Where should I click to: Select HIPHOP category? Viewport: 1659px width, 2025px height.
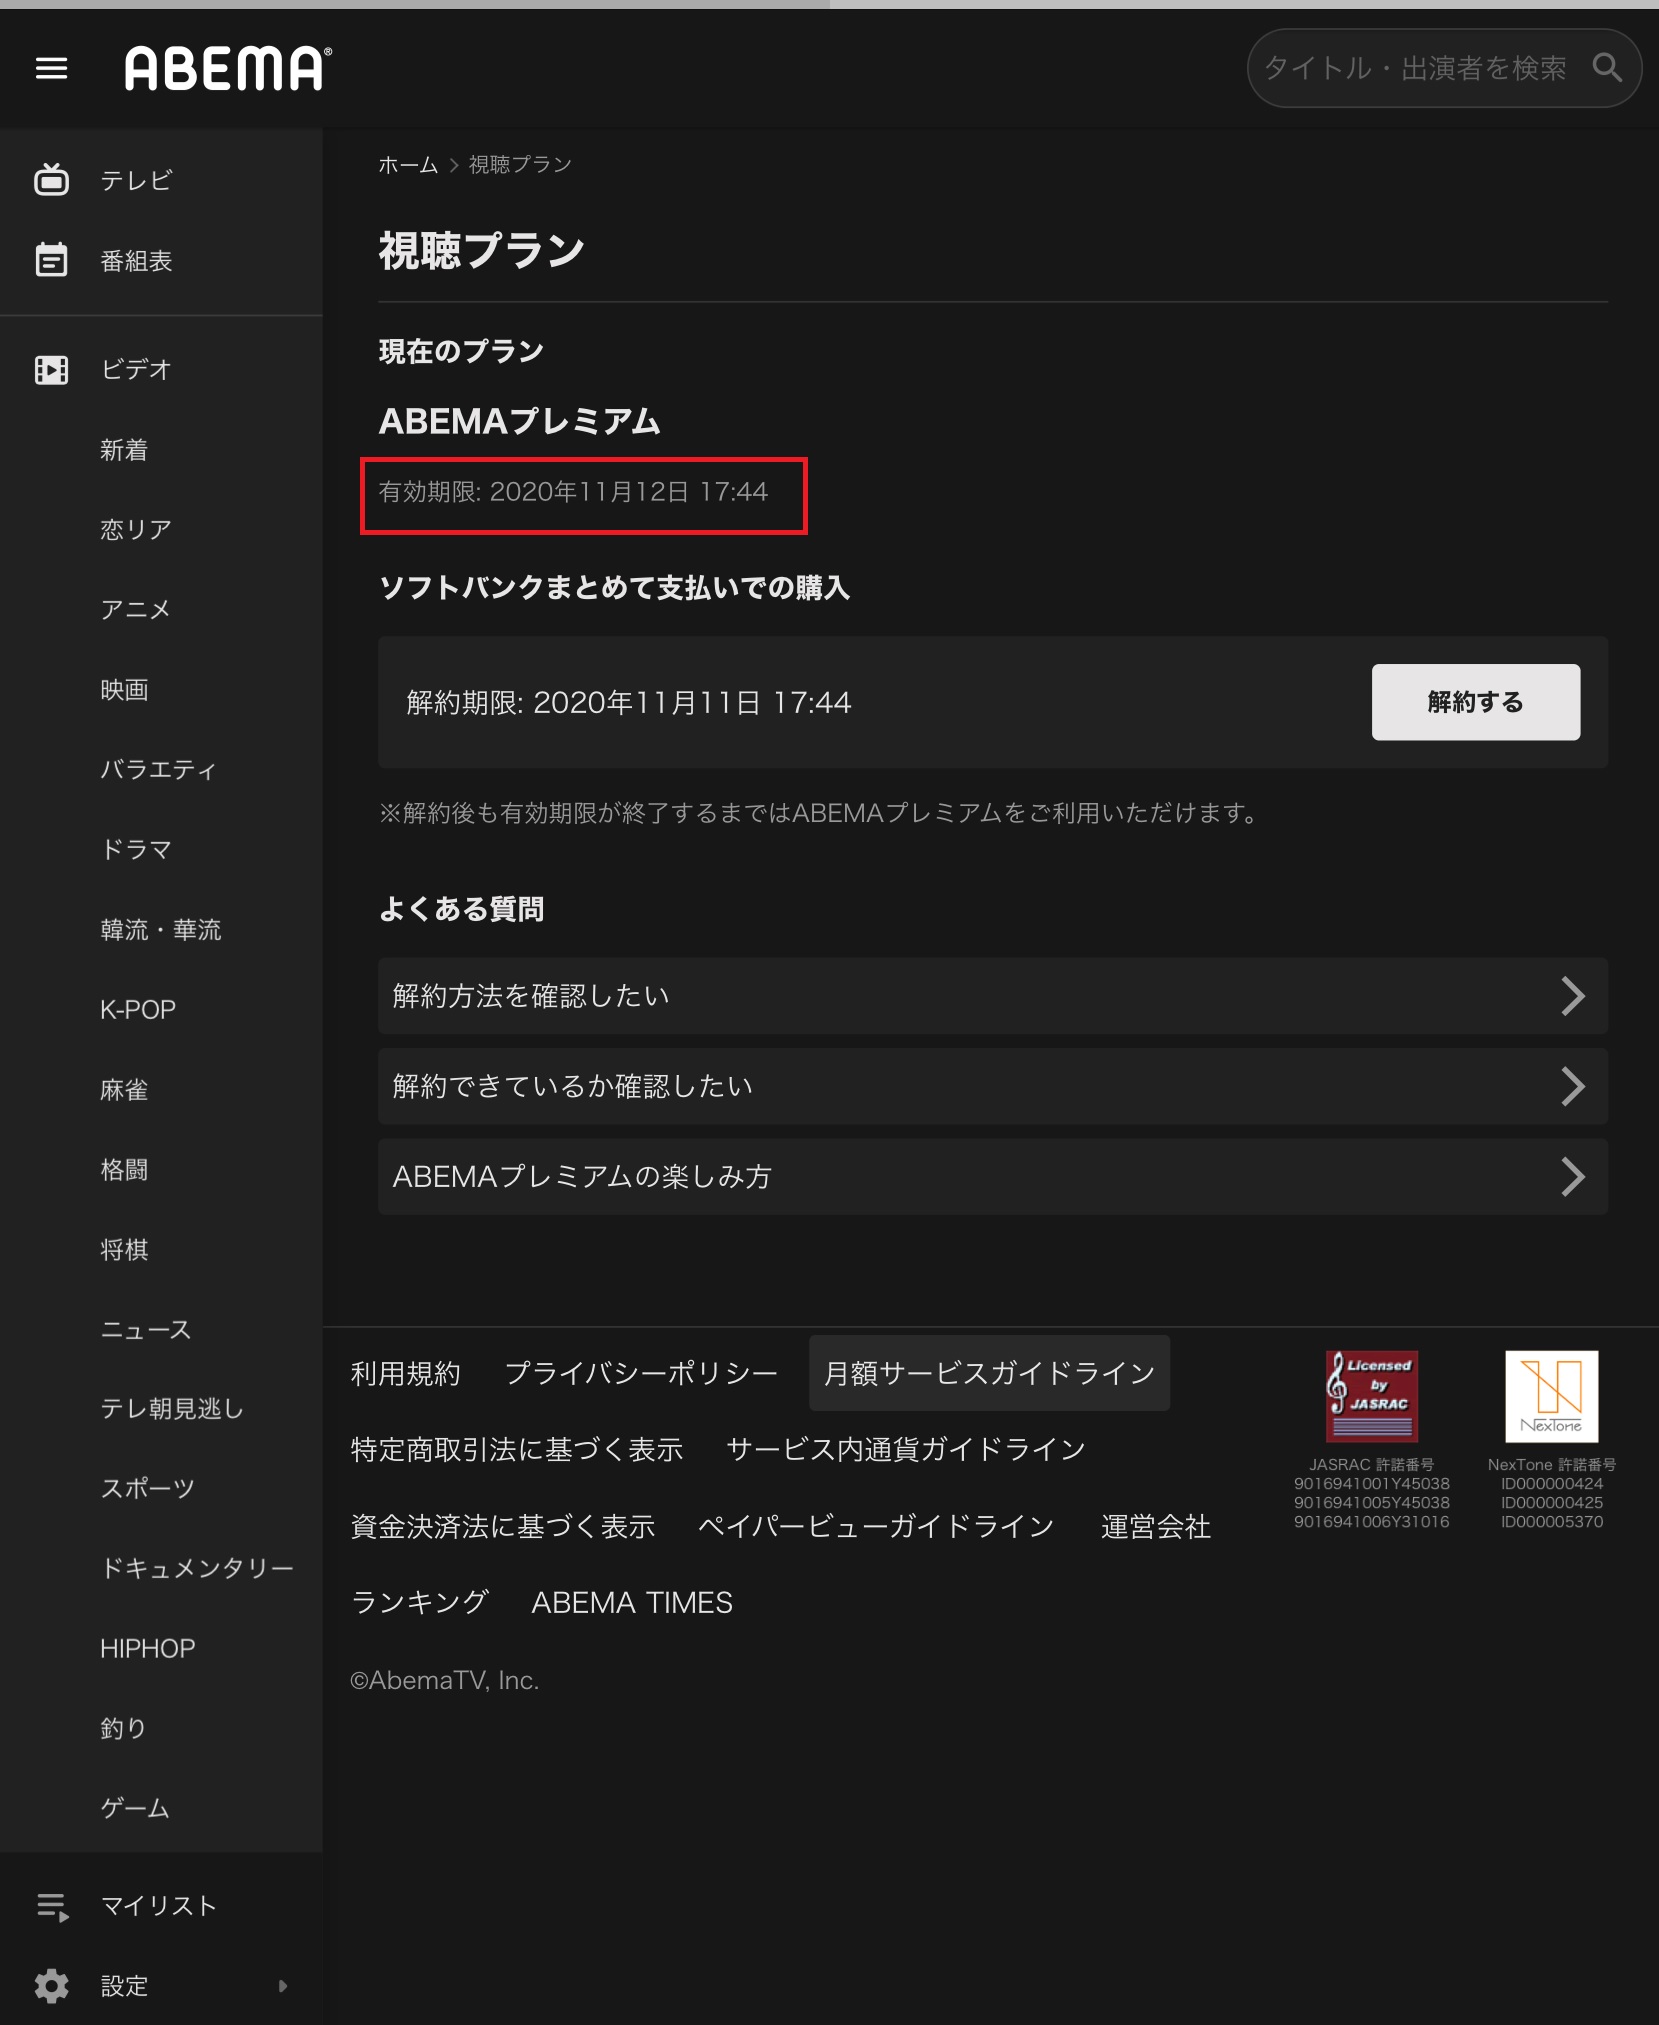pos(148,1649)
